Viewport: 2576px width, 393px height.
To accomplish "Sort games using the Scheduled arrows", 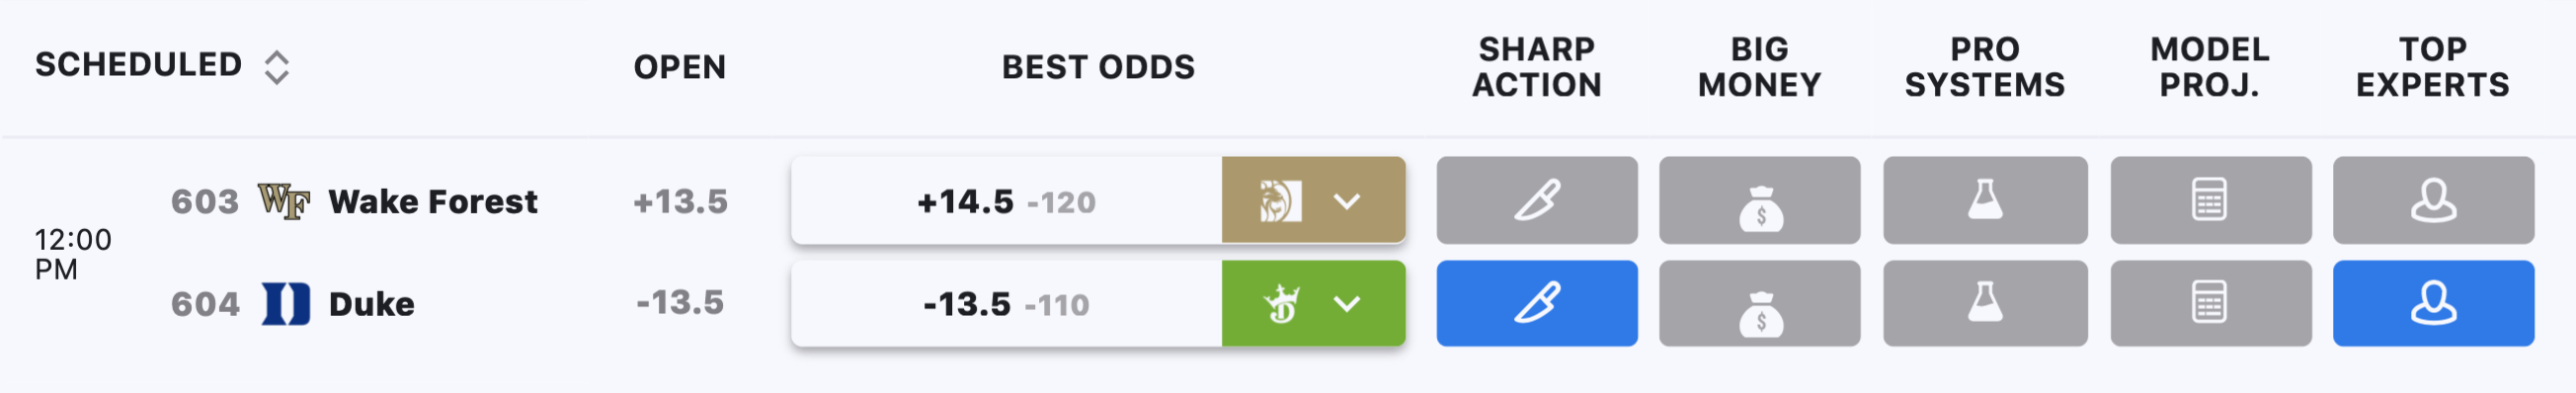I will pyautogui.click(x=277, y=67).
